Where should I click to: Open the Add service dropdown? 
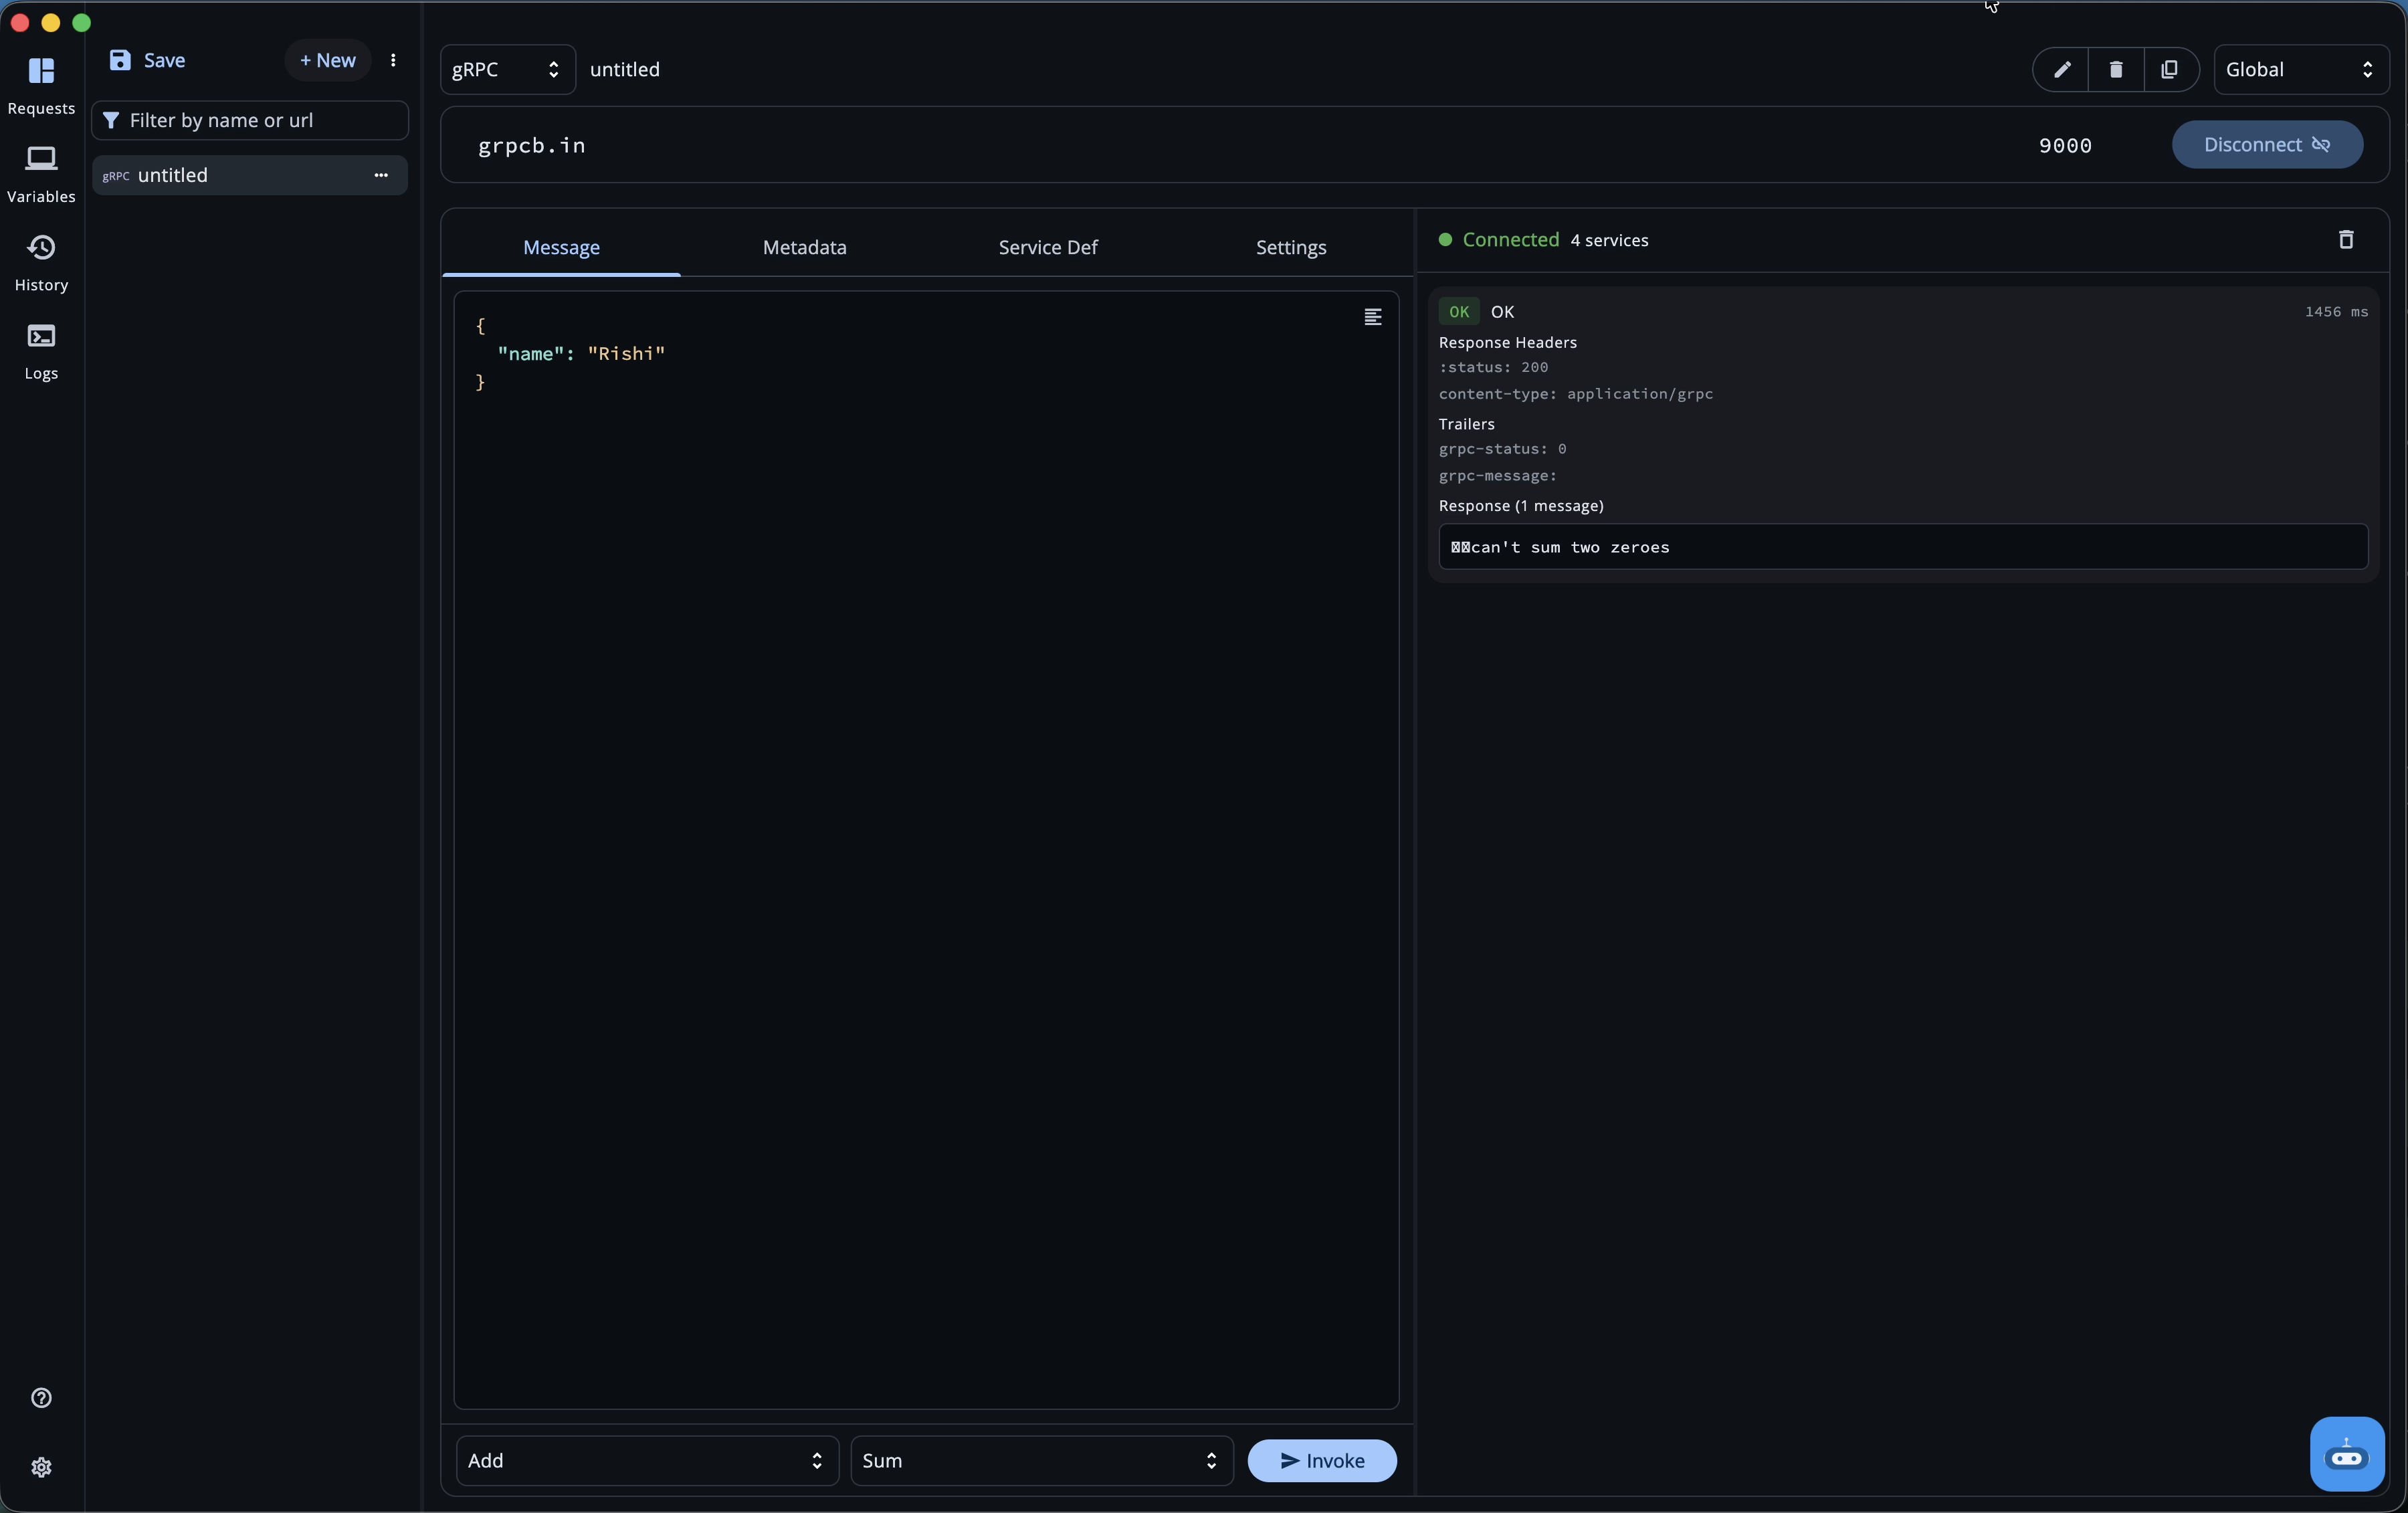647,1460
